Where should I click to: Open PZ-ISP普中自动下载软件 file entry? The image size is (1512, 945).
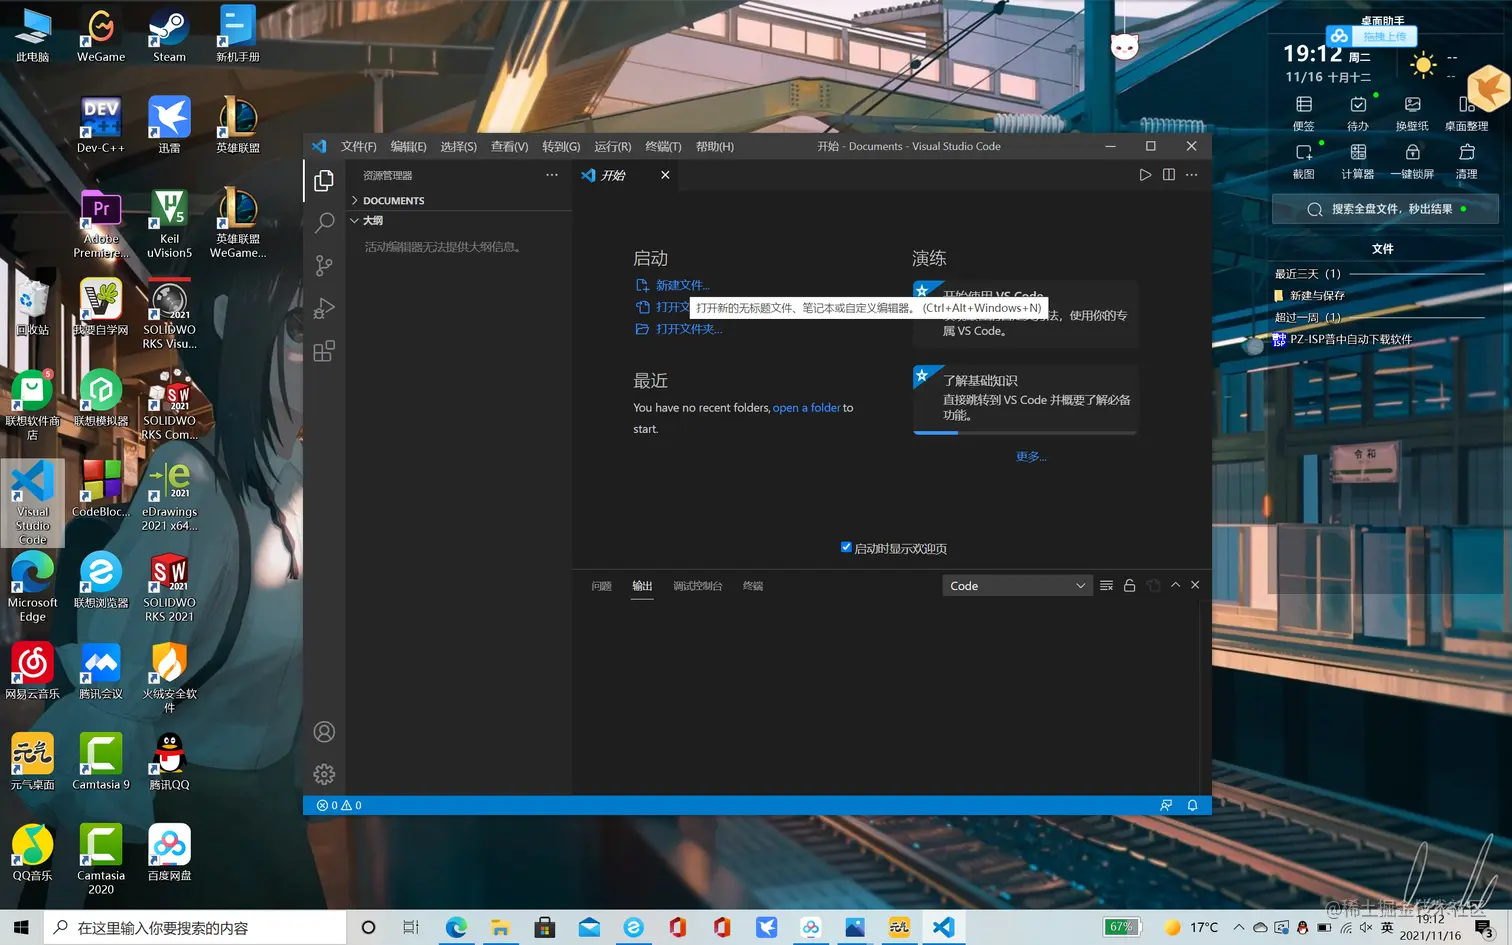point(1342,339)
